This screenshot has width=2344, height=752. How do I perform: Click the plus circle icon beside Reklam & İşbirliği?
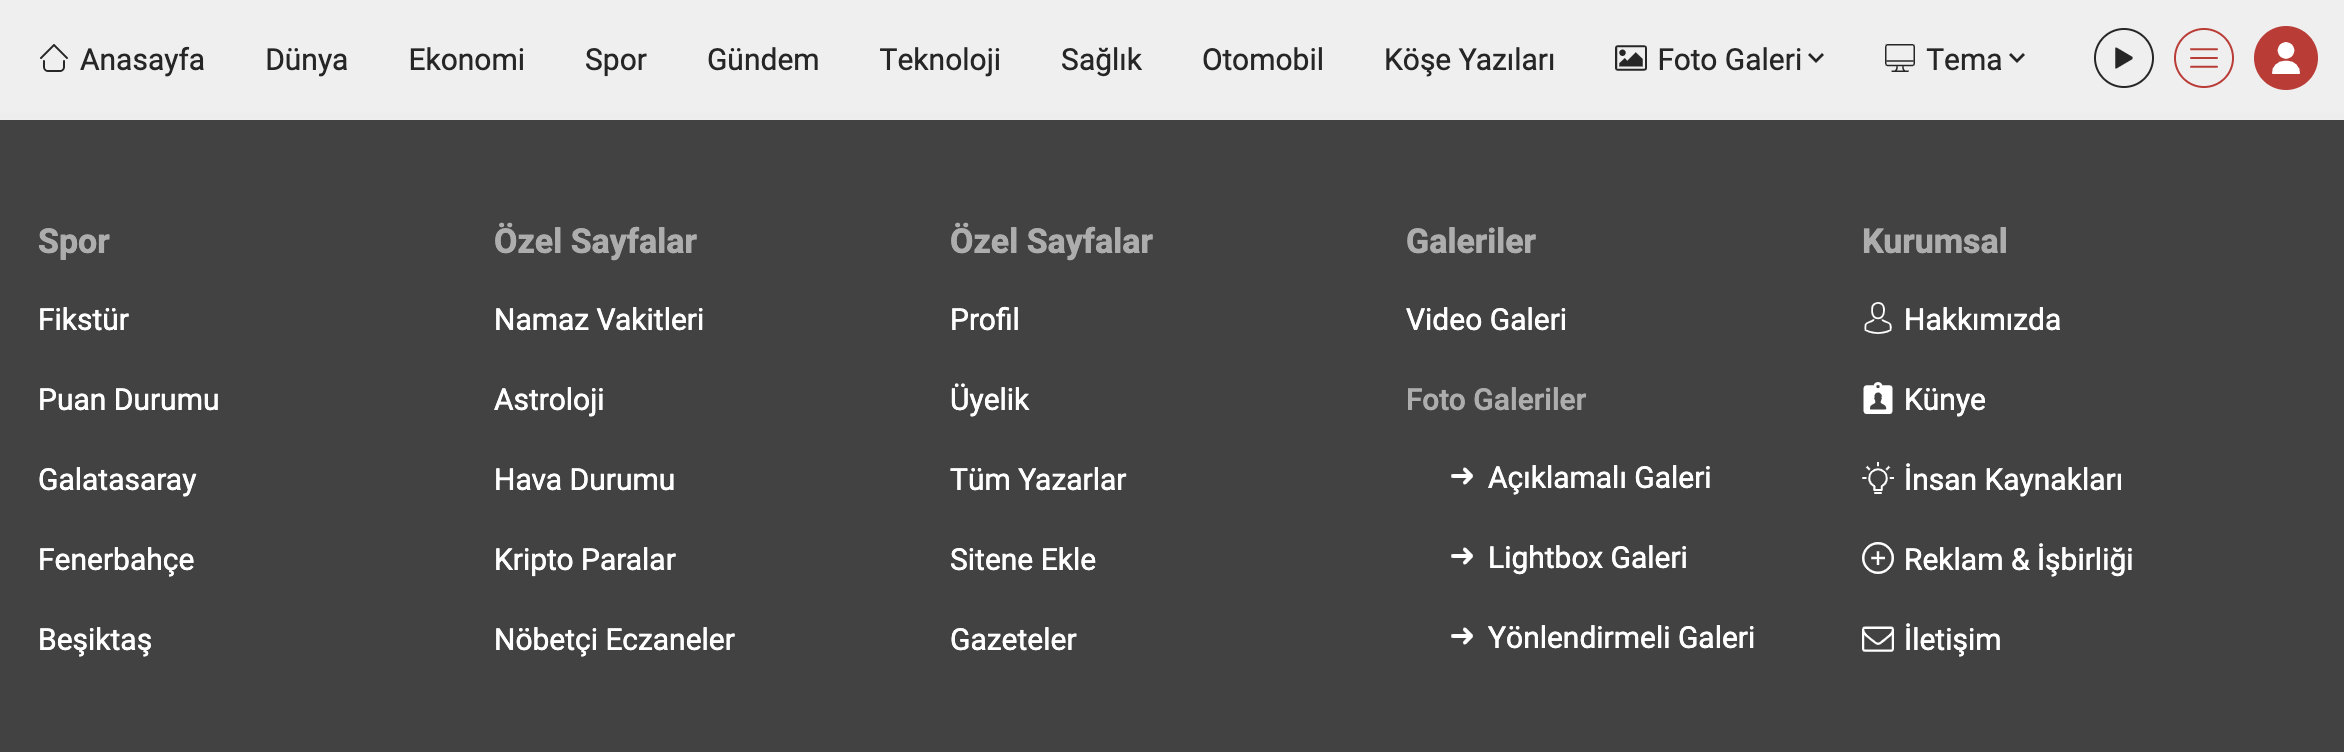(1877, 558)
